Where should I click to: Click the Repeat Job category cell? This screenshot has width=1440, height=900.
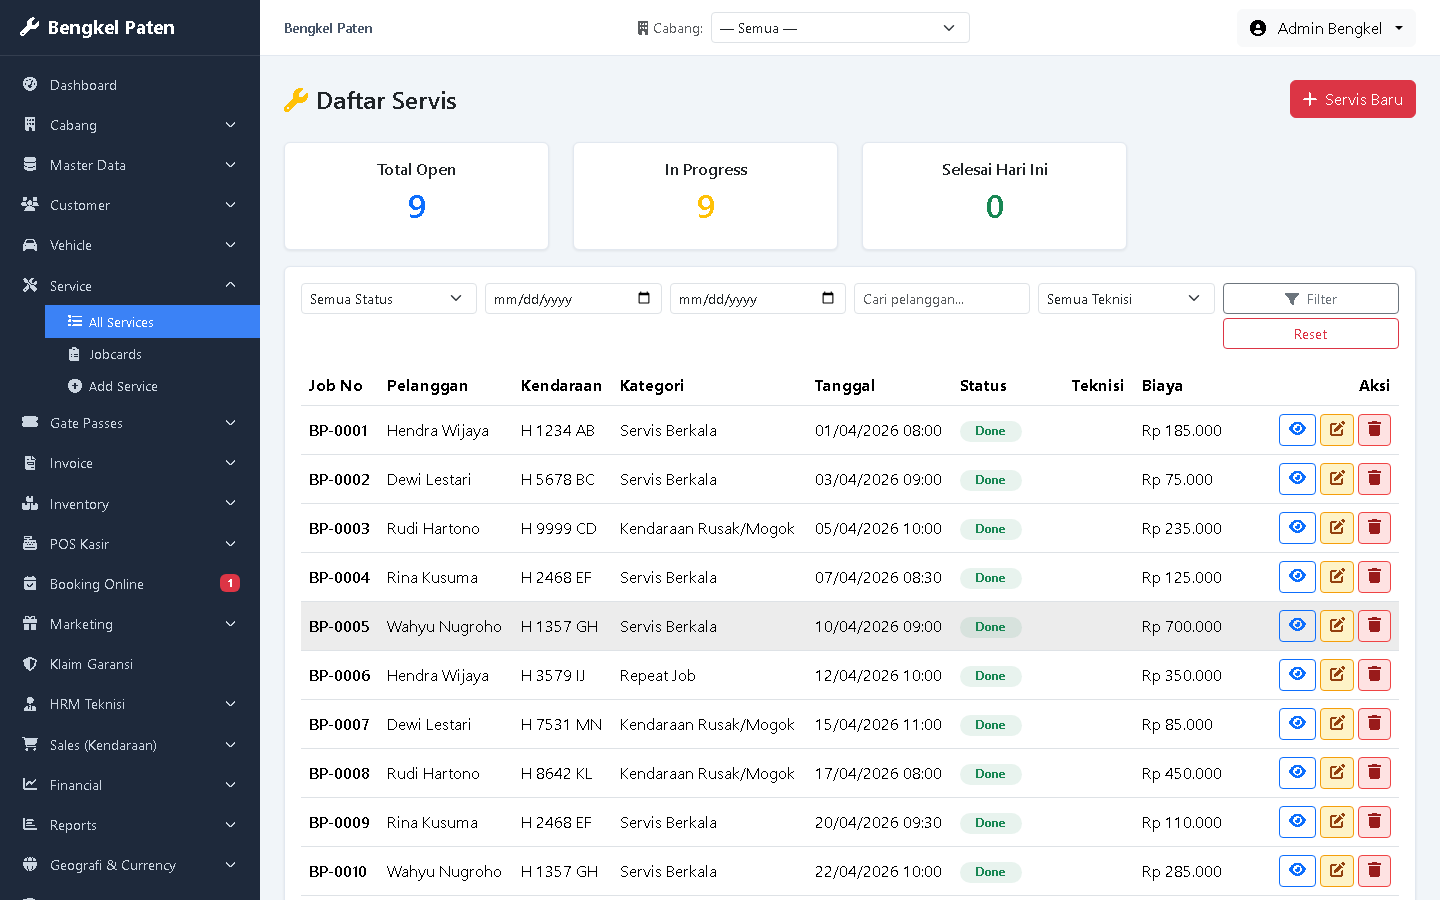click(x=657, y=675)
